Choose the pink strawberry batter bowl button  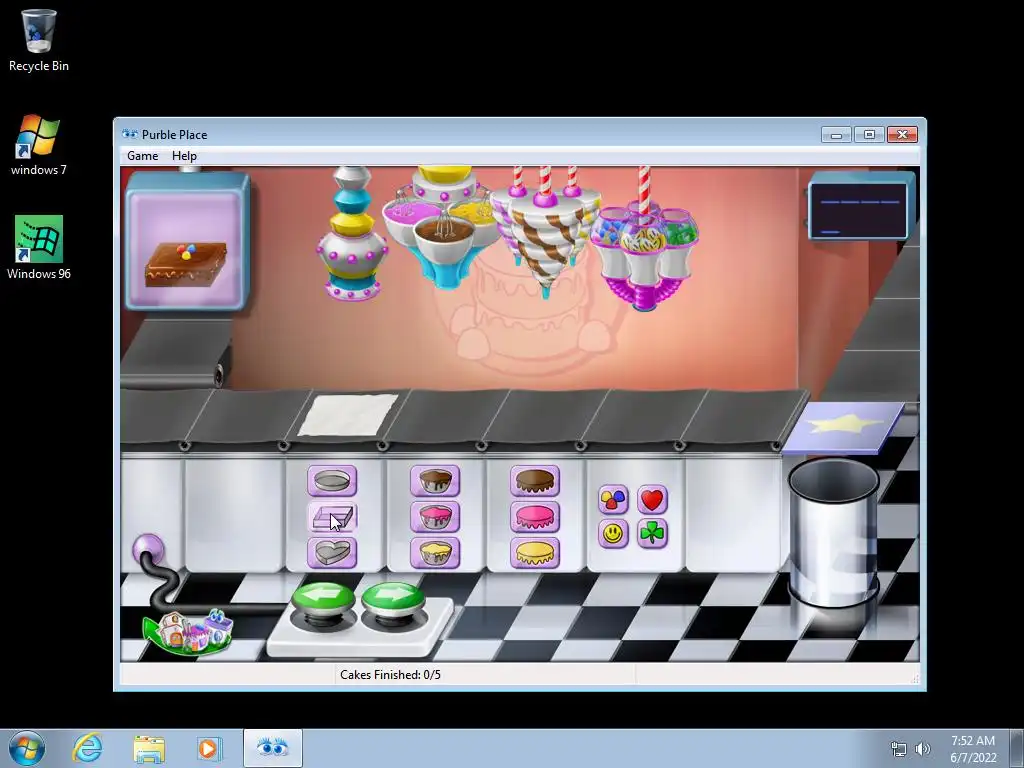pyautogui.click(x=435, y=517)
